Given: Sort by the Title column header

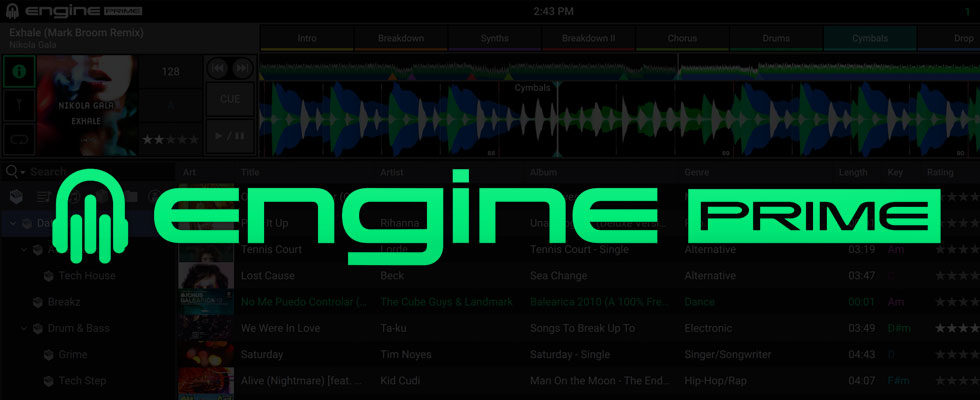Looking at the screenshot, I should [x=250, y=172].
